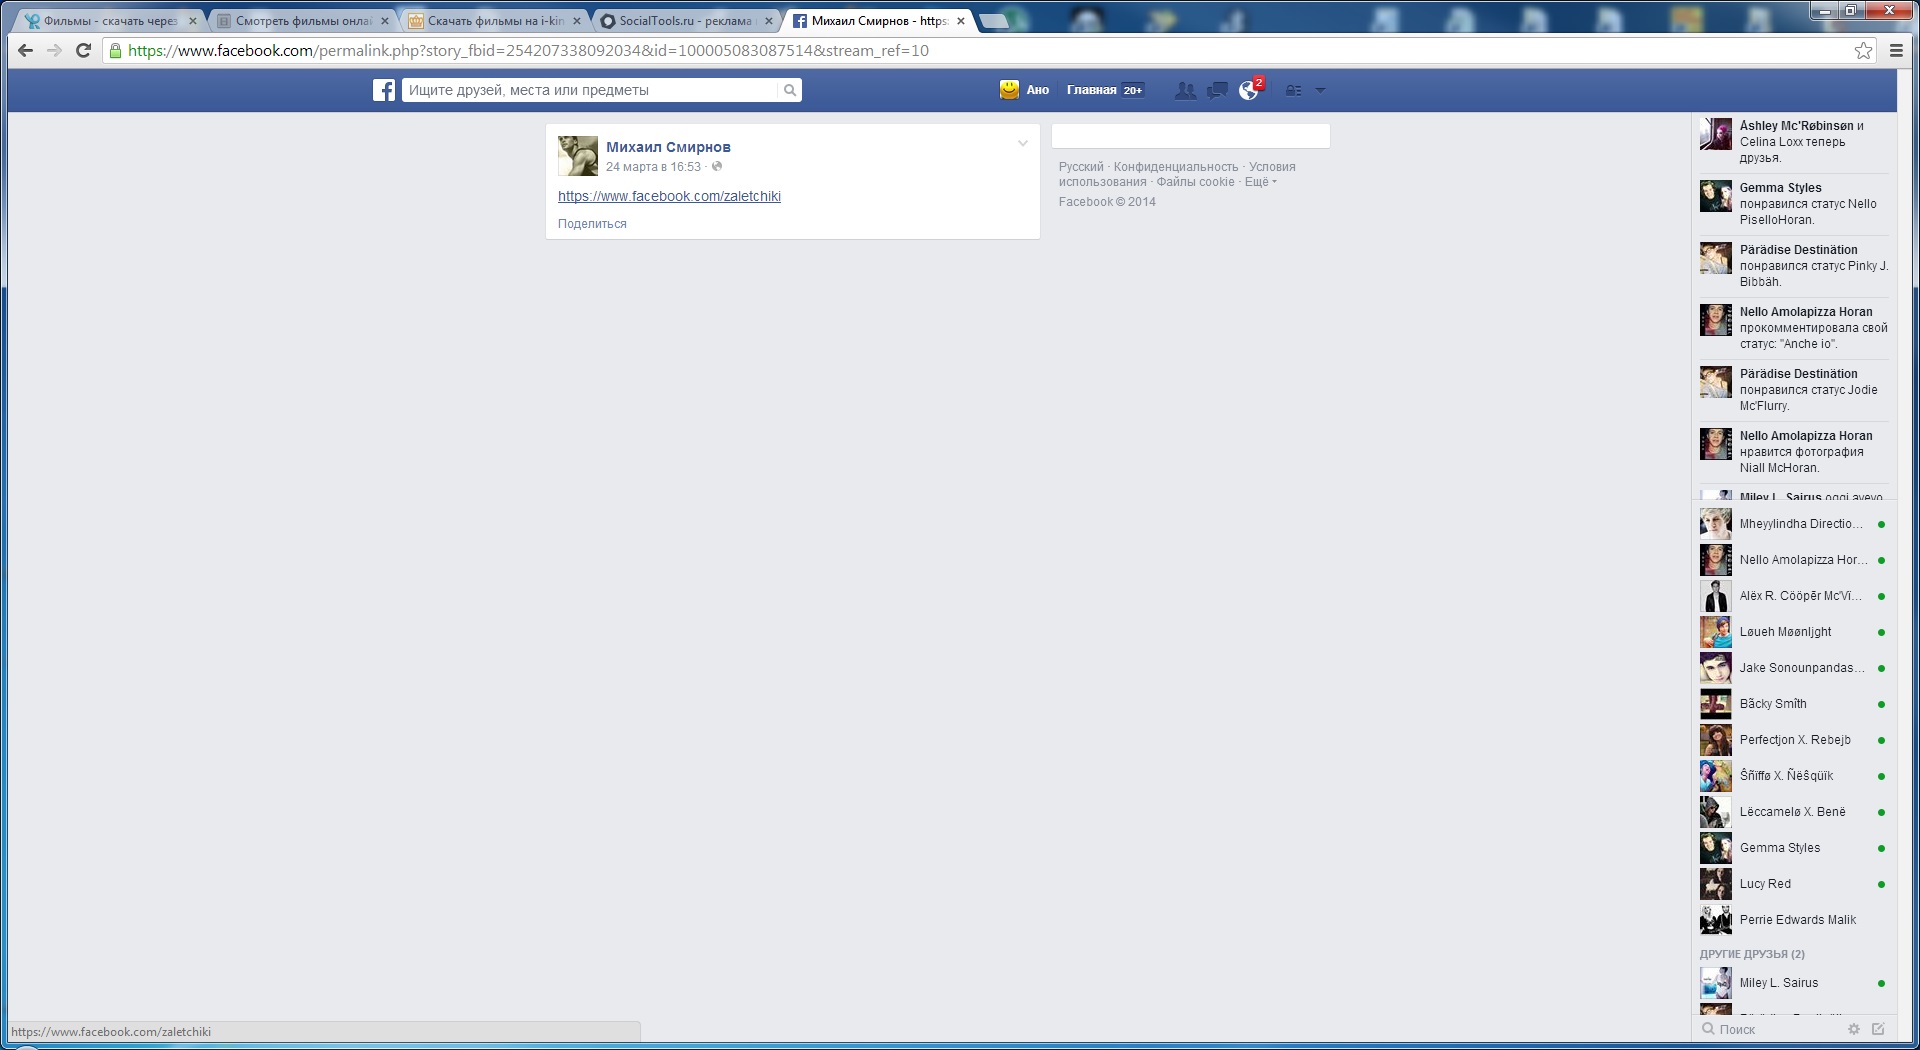Open the Михаил Смирнов author name link

tap(668, 147)
